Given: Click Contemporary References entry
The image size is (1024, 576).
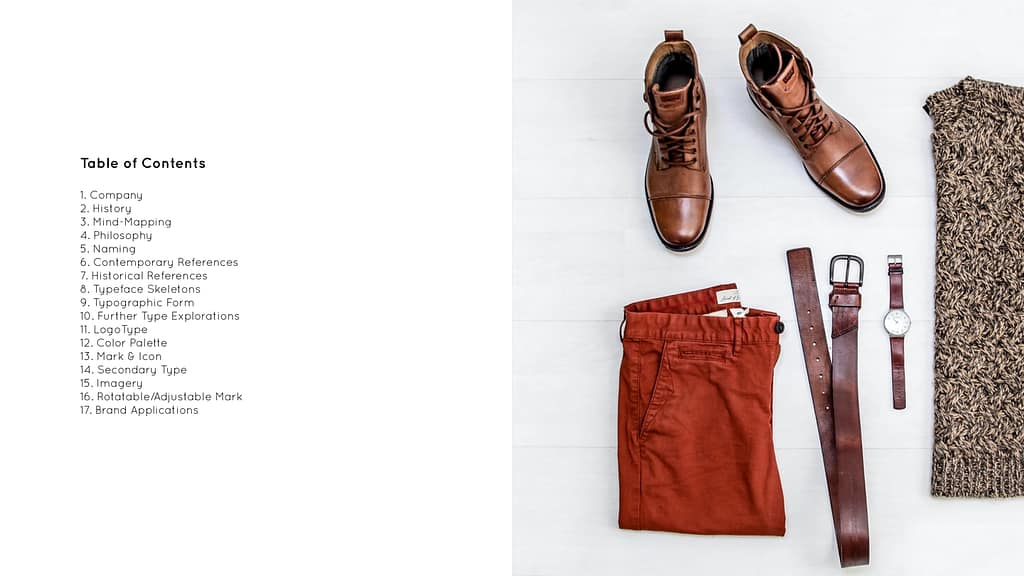Looking at the screenshot, I should pos(159,262).
